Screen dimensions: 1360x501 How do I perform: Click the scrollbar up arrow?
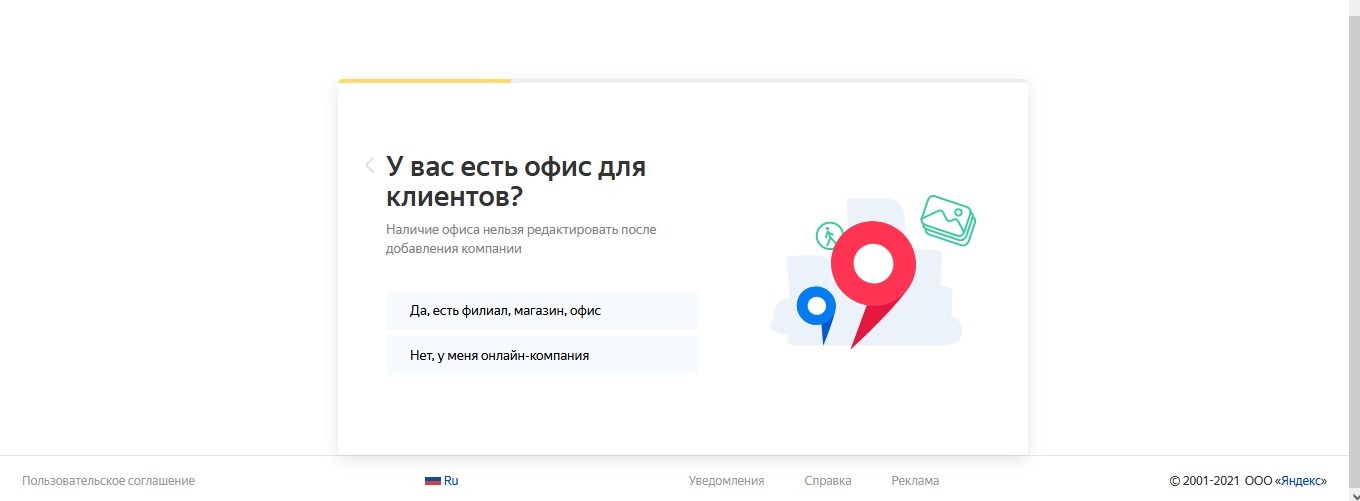pyautogui.click(x=1353, y=6)
